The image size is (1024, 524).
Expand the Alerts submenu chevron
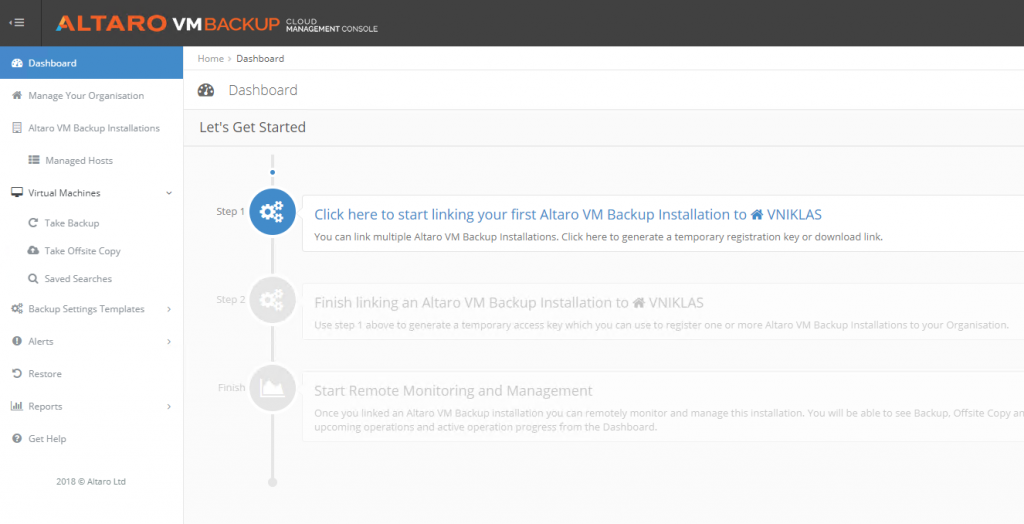169,342
